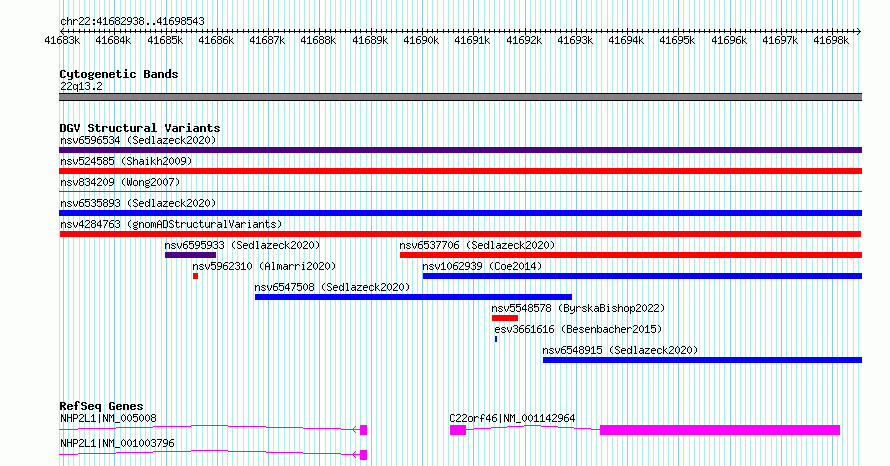This screenshot has width=890, height=466.
Task: Click label nsv4284763 (gnomADStructuralVariants)
Action: [x=171, y=224]
